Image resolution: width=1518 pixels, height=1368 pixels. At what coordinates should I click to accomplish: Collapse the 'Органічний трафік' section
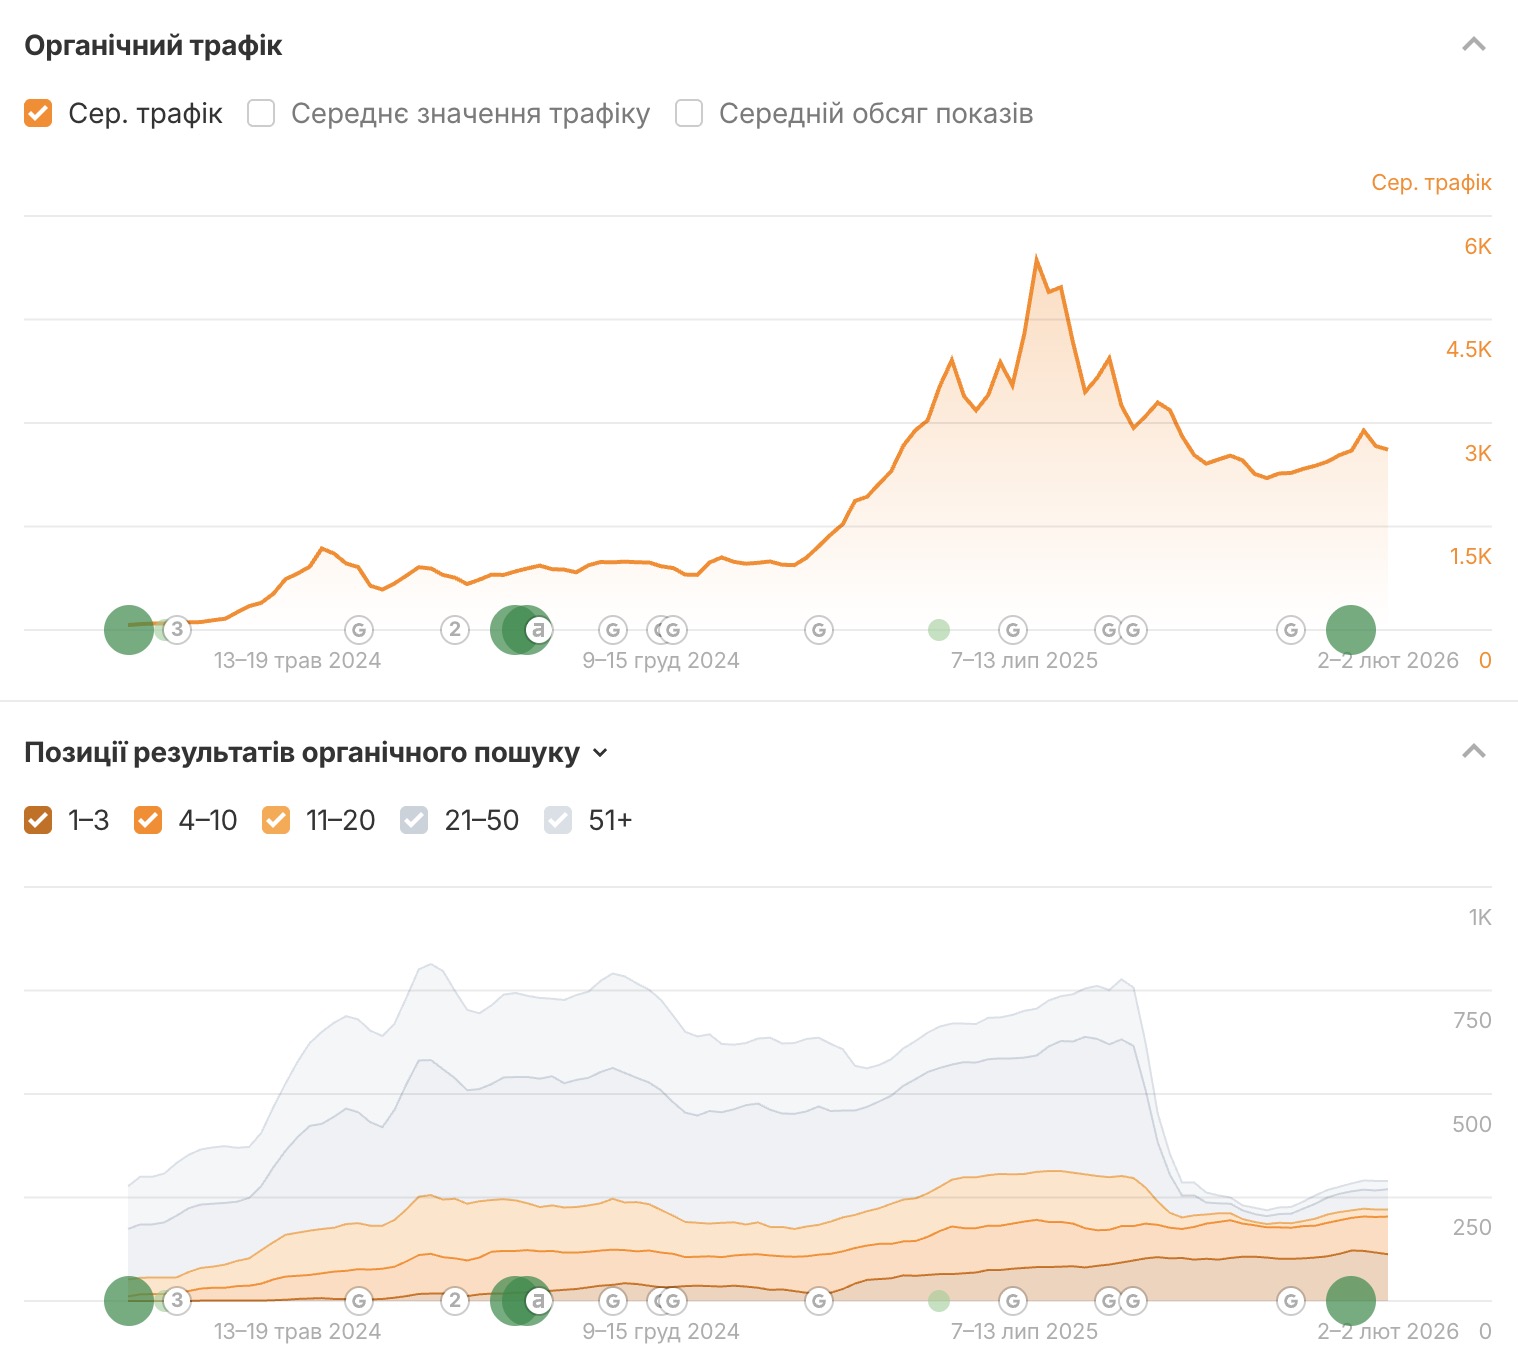[1473, 45]
